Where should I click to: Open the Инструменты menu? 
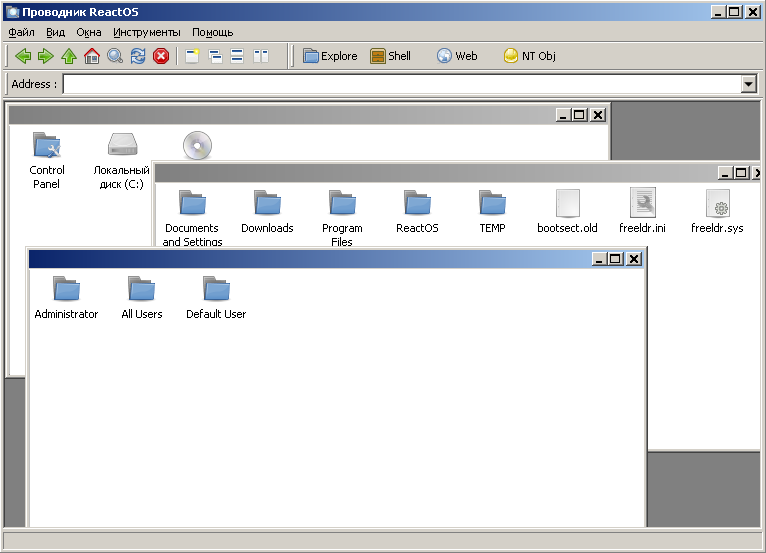coord(147,32)
